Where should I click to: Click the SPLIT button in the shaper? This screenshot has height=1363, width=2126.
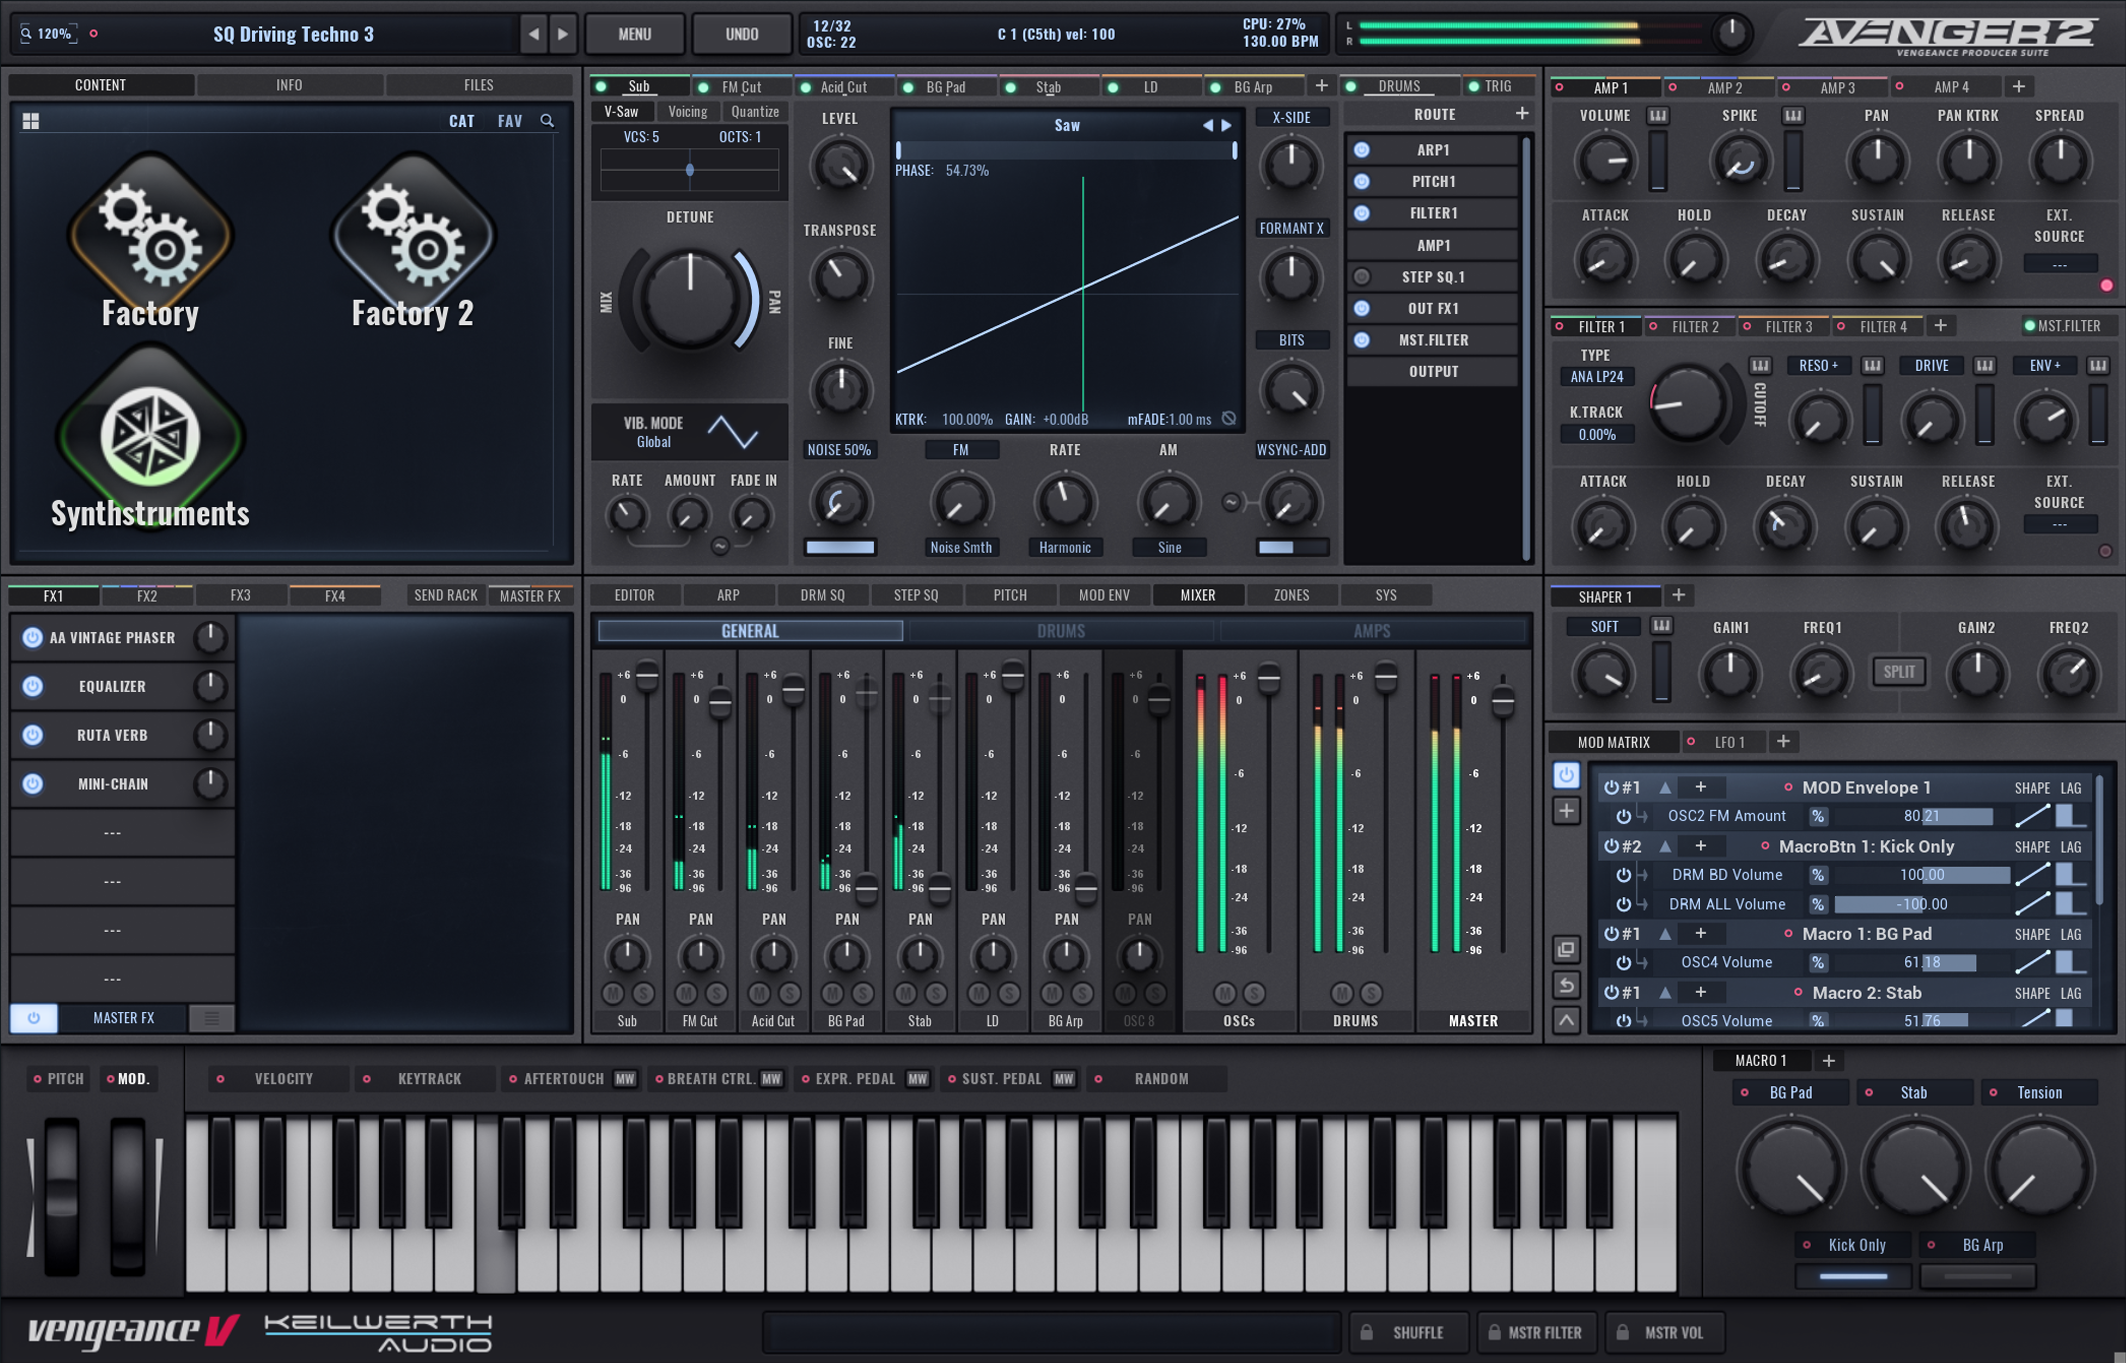[1898, 672]
